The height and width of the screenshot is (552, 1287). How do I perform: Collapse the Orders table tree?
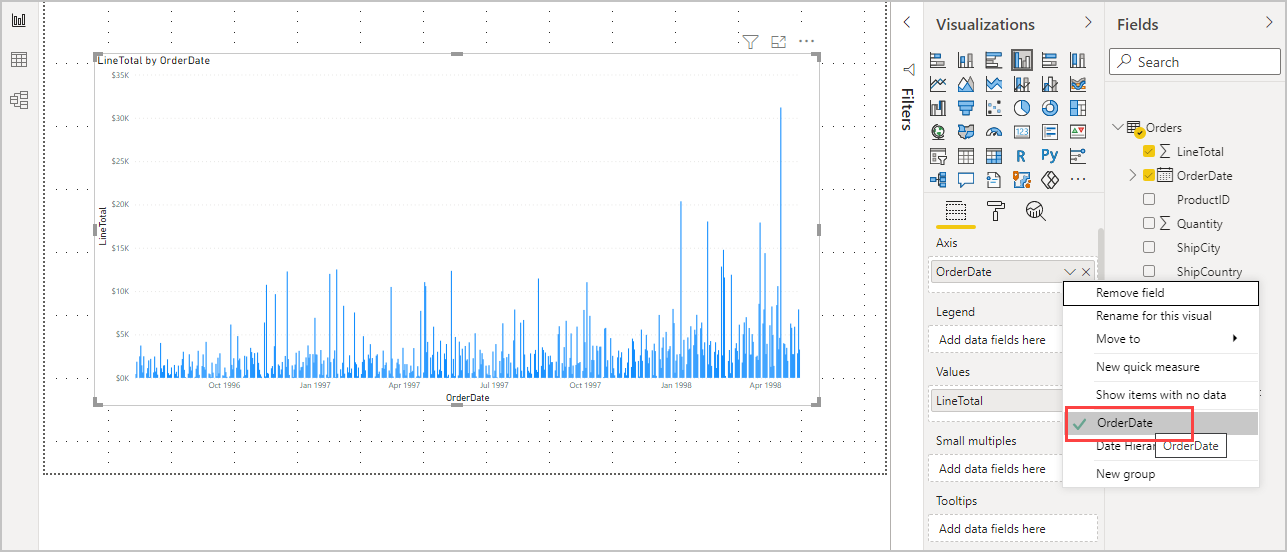[x=1118, y=128]
